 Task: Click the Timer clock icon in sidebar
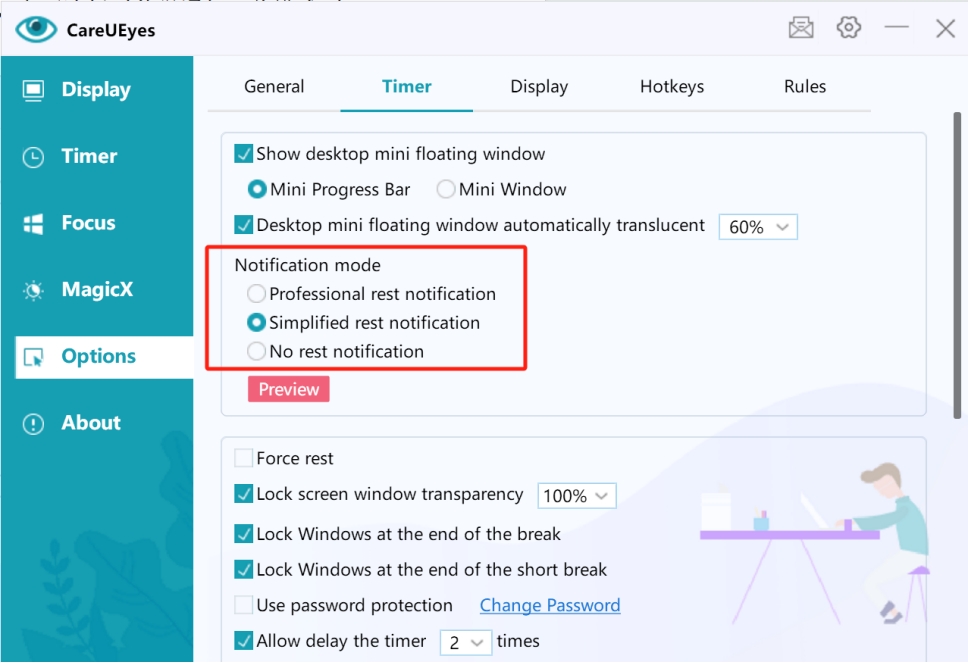33,157
